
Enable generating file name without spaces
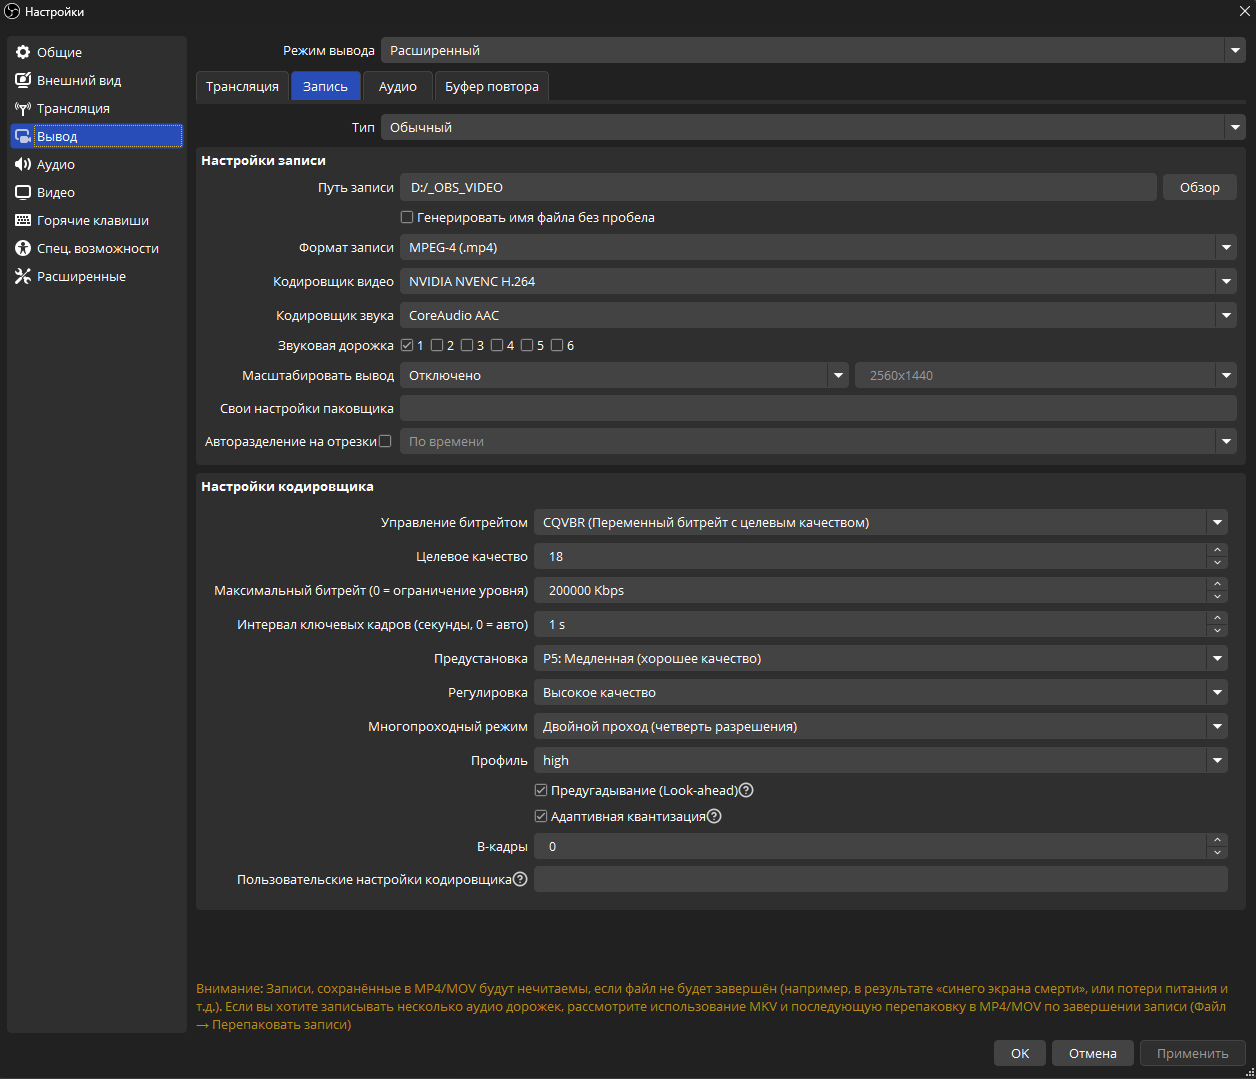[407, 217]
